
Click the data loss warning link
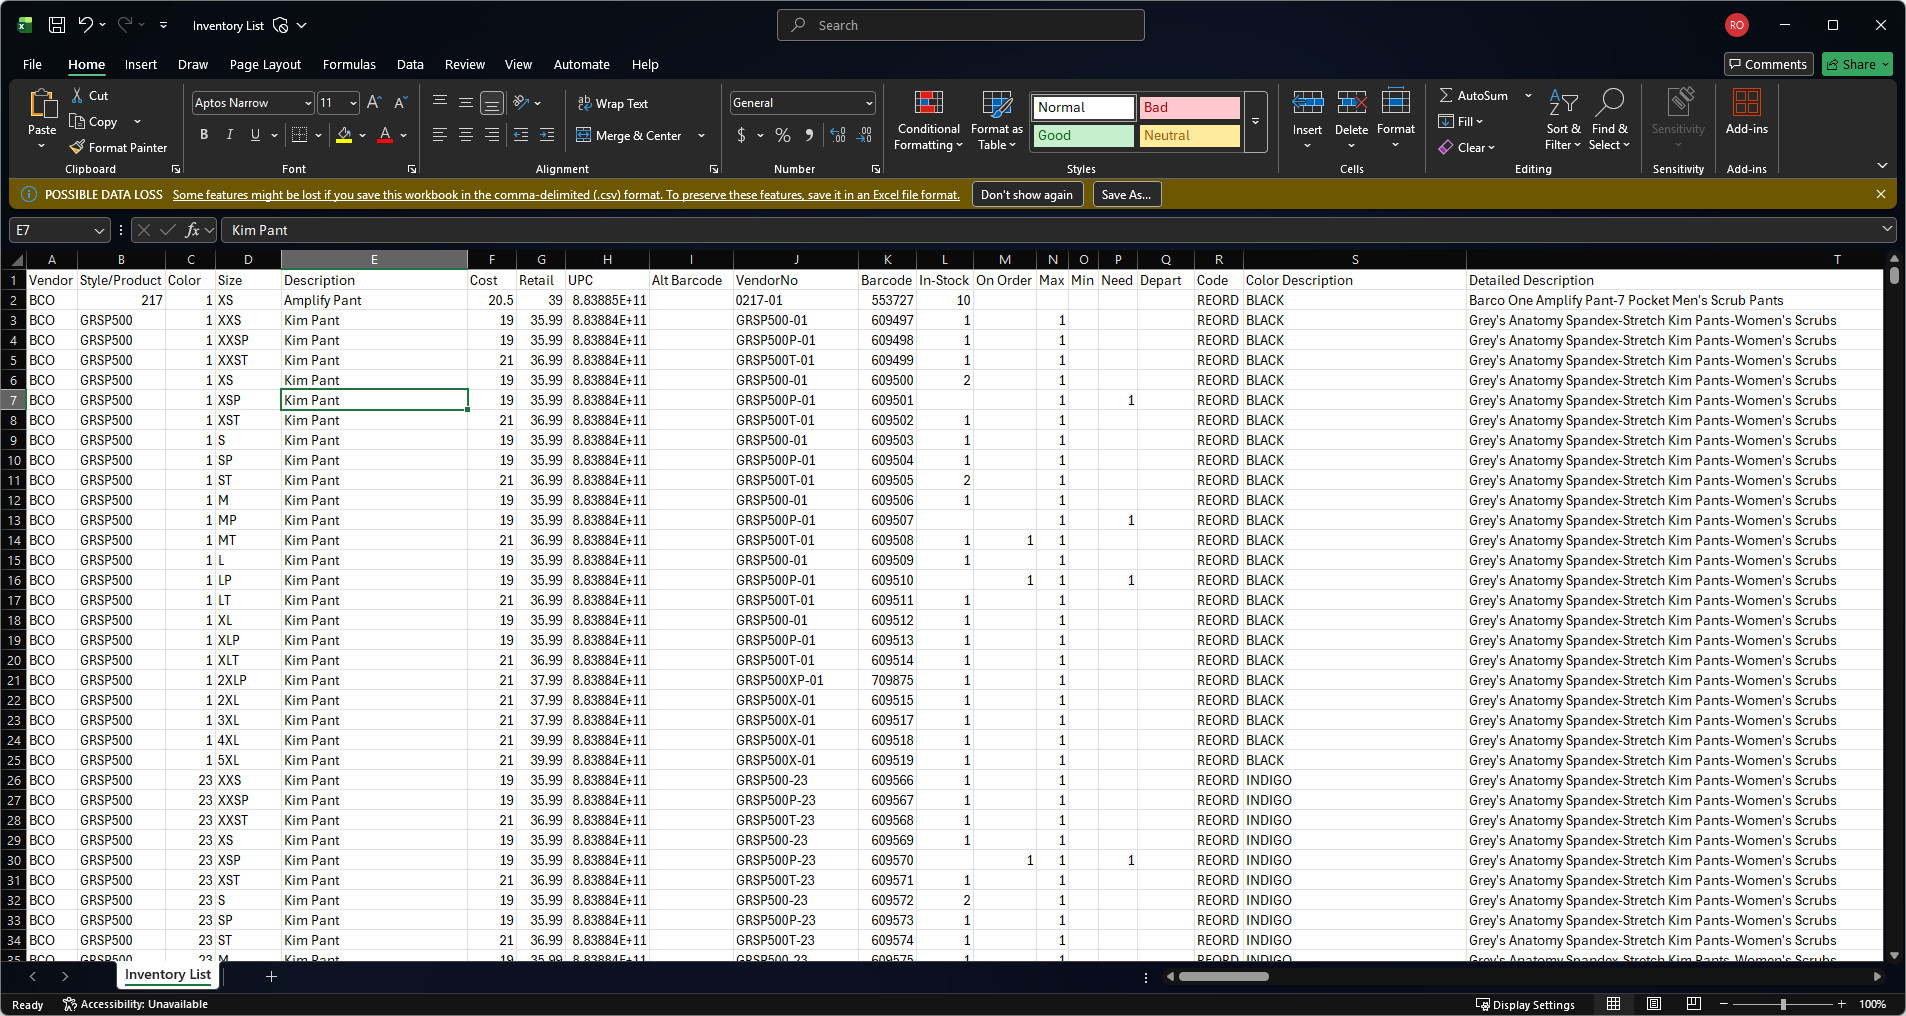566,195
